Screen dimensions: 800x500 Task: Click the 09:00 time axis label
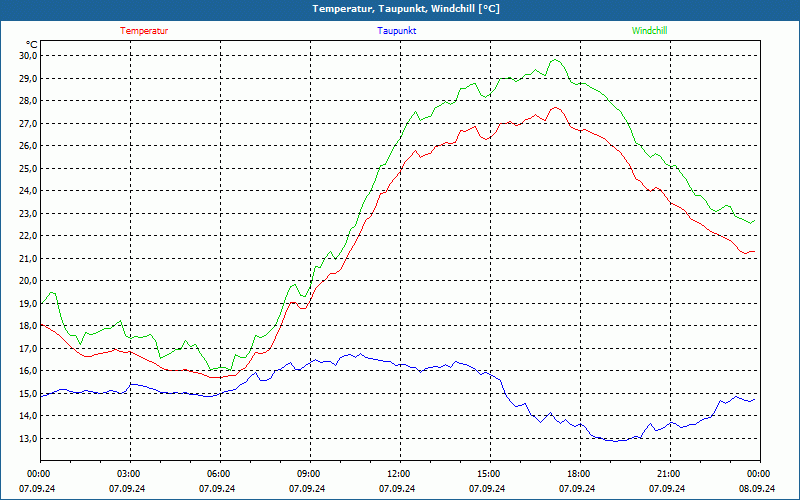point(310,474)
